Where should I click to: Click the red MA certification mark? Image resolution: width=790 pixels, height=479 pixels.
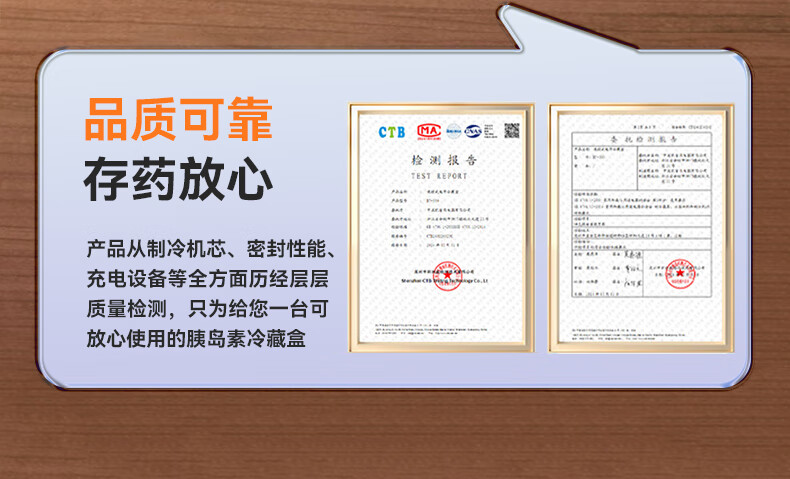coord(429,131)
